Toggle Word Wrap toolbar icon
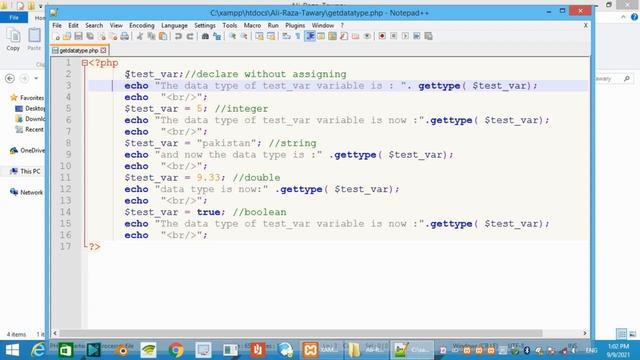The width and height of the screenshot is (640, 360). click(287, 36)
